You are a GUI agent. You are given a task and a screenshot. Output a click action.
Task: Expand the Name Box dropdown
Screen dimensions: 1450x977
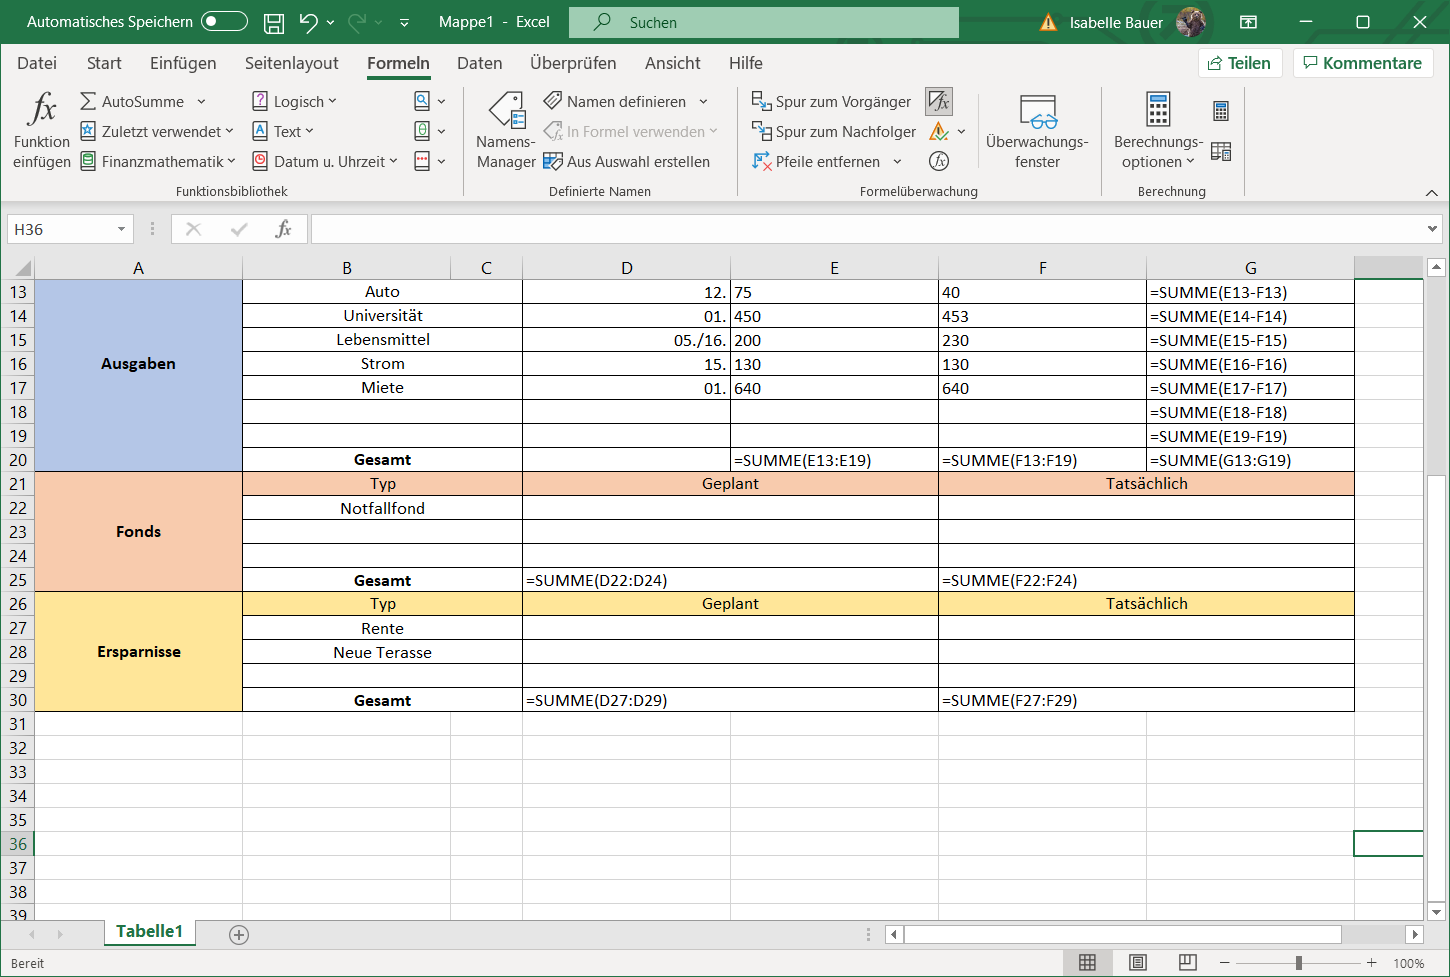[x=121, y=229]
